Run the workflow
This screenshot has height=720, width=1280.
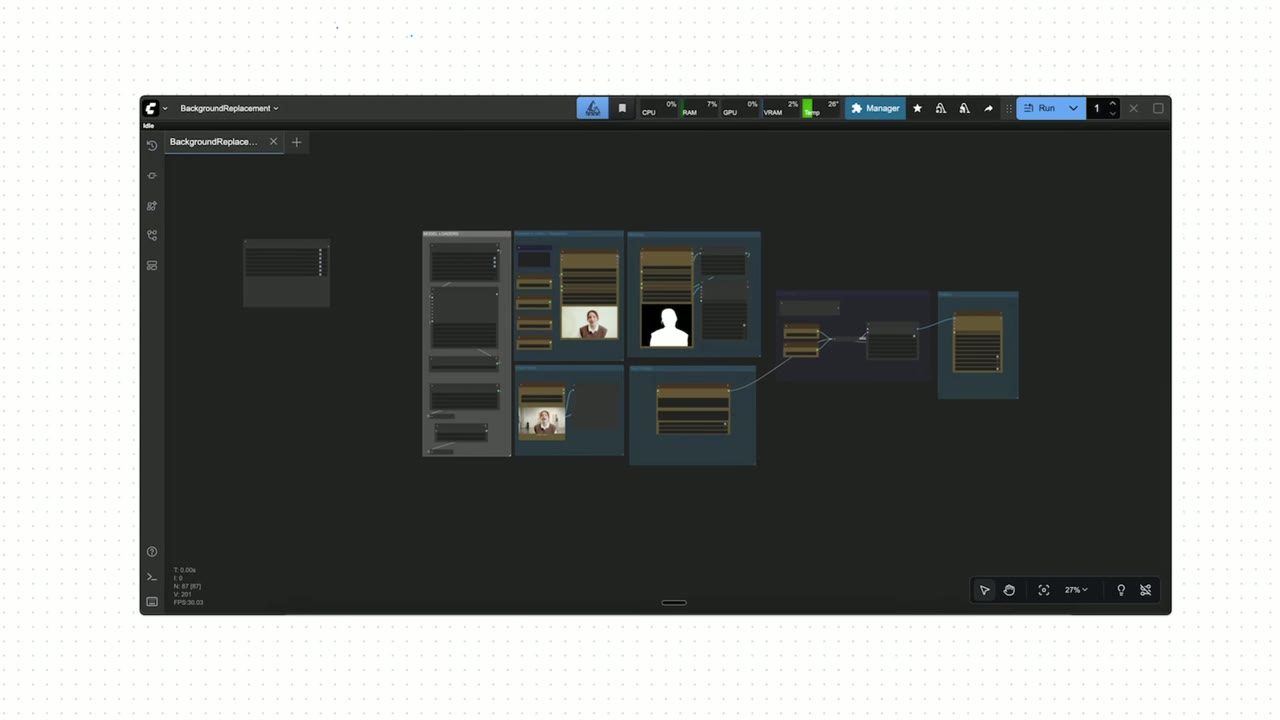click(1040, 108)
